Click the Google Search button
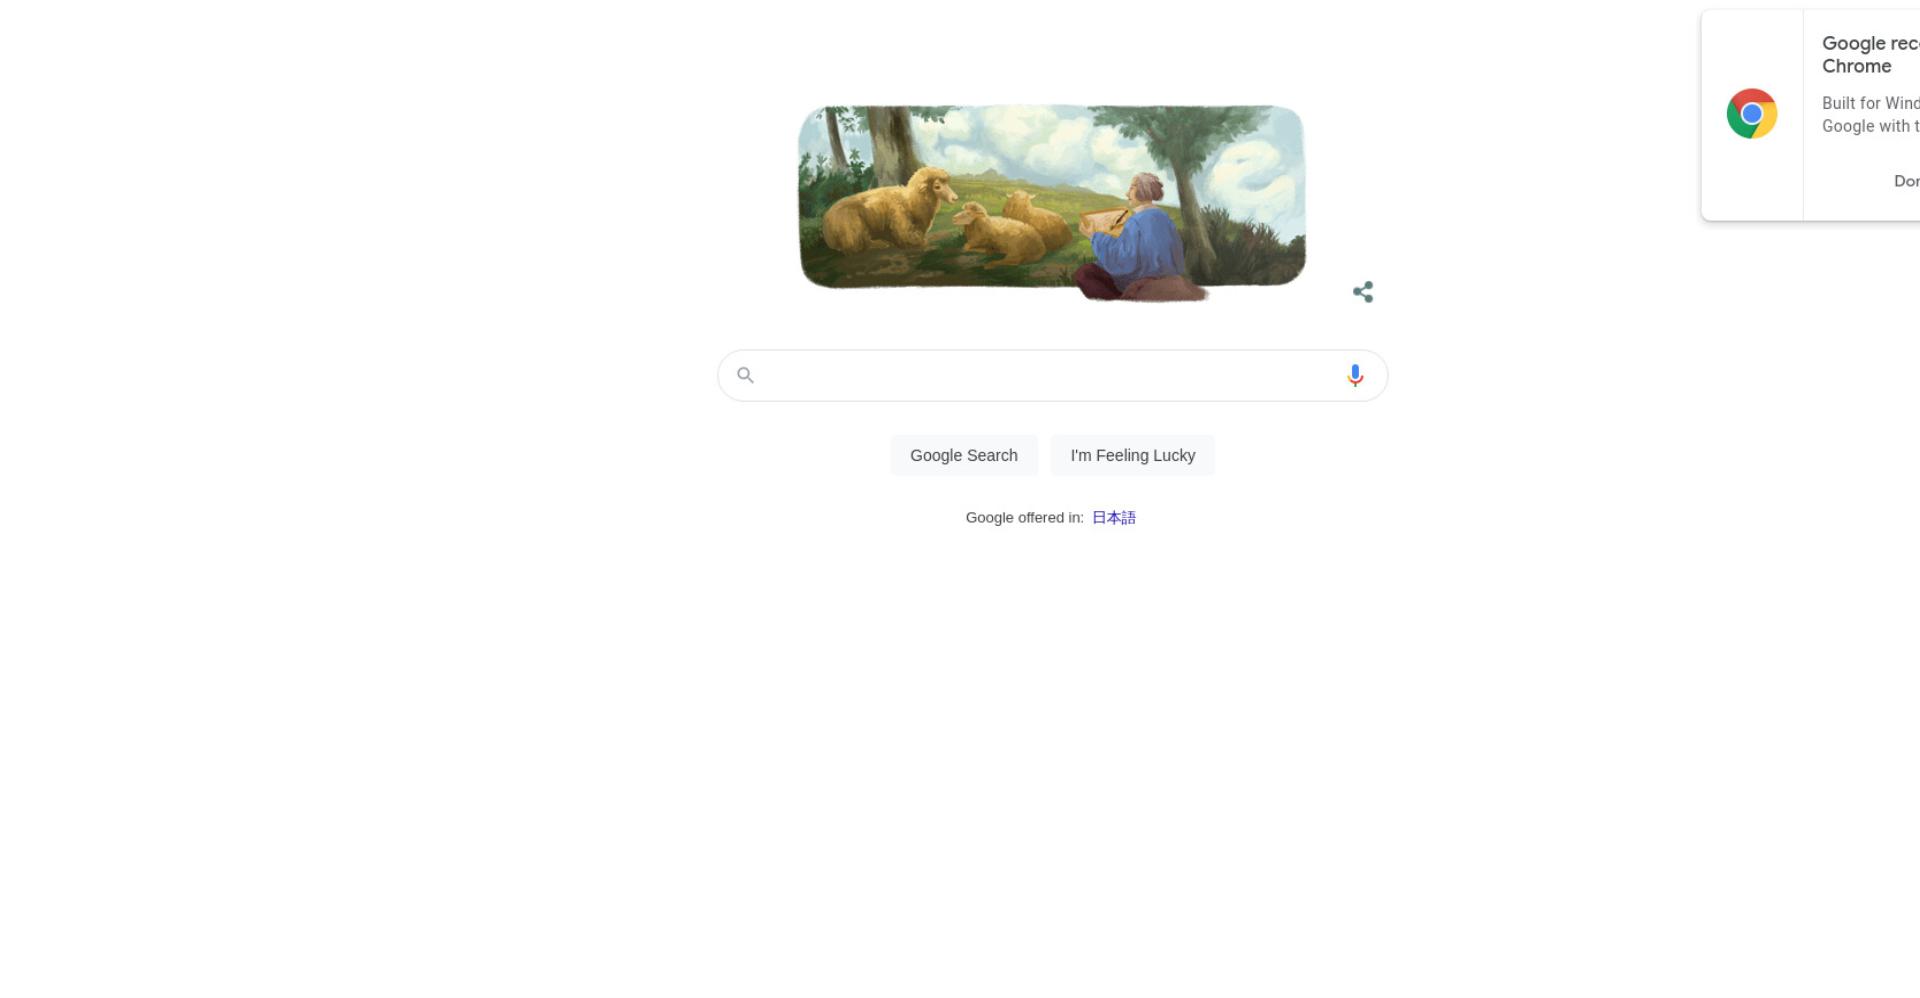The height and width of the screenshot is (998, 1920). click(x=964, y=455)
